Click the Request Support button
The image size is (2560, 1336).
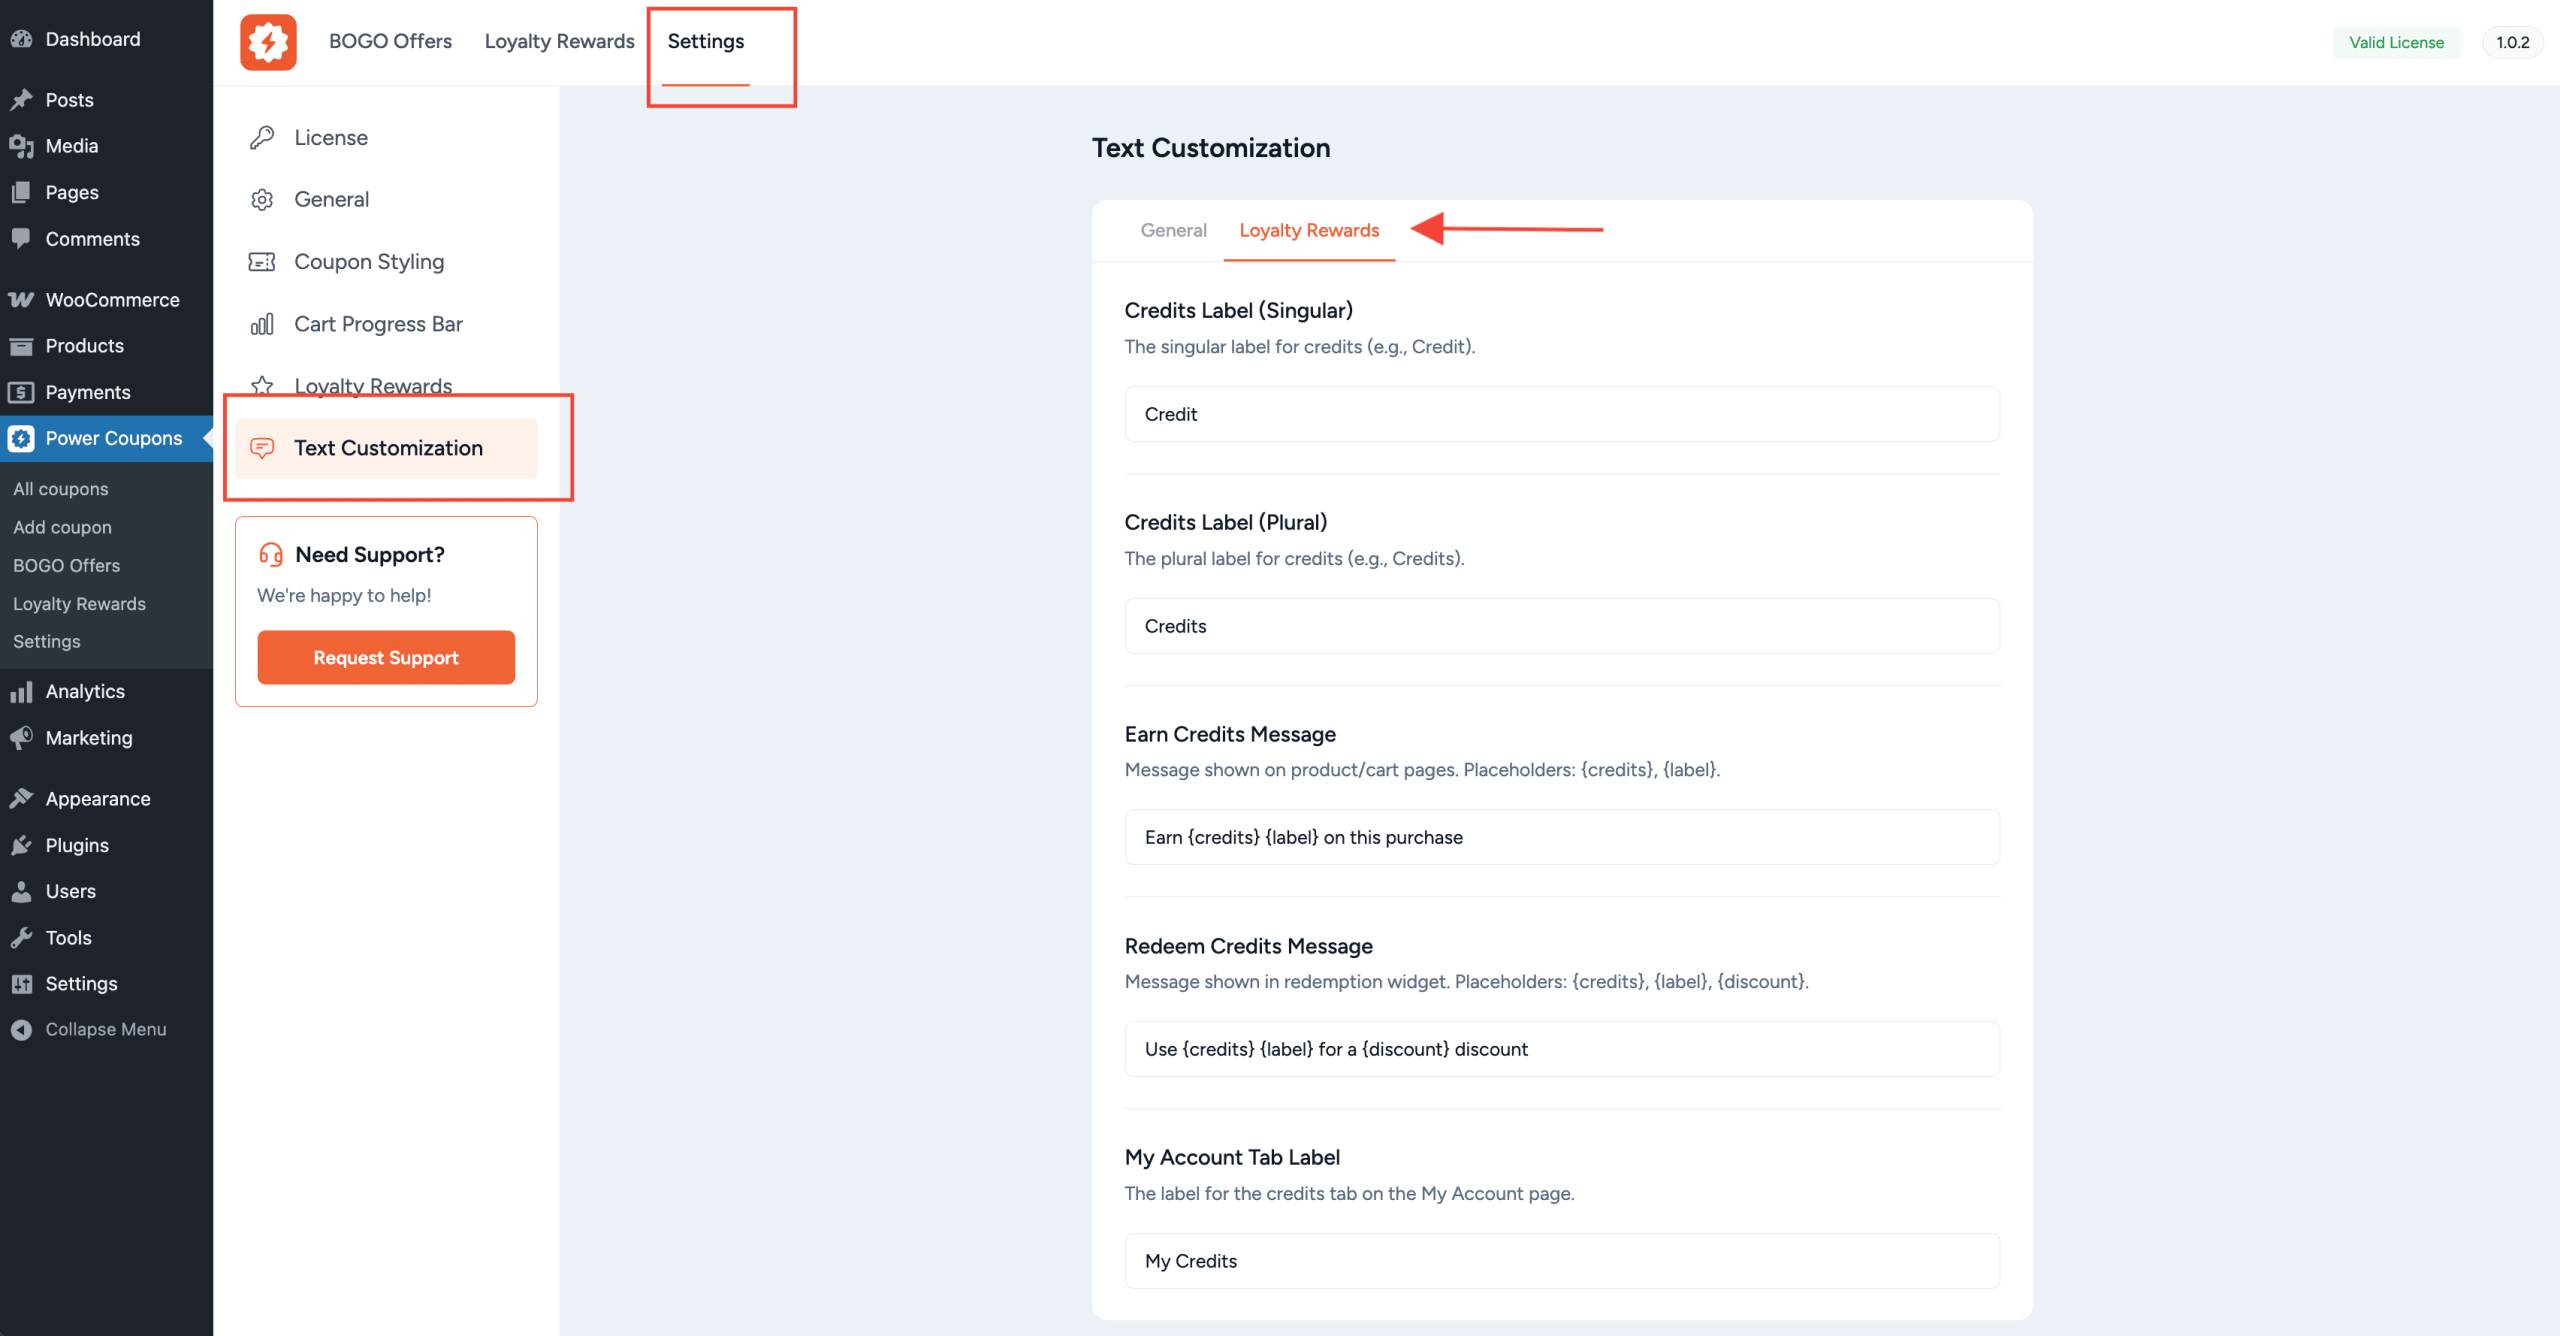[x=386, y=657]
